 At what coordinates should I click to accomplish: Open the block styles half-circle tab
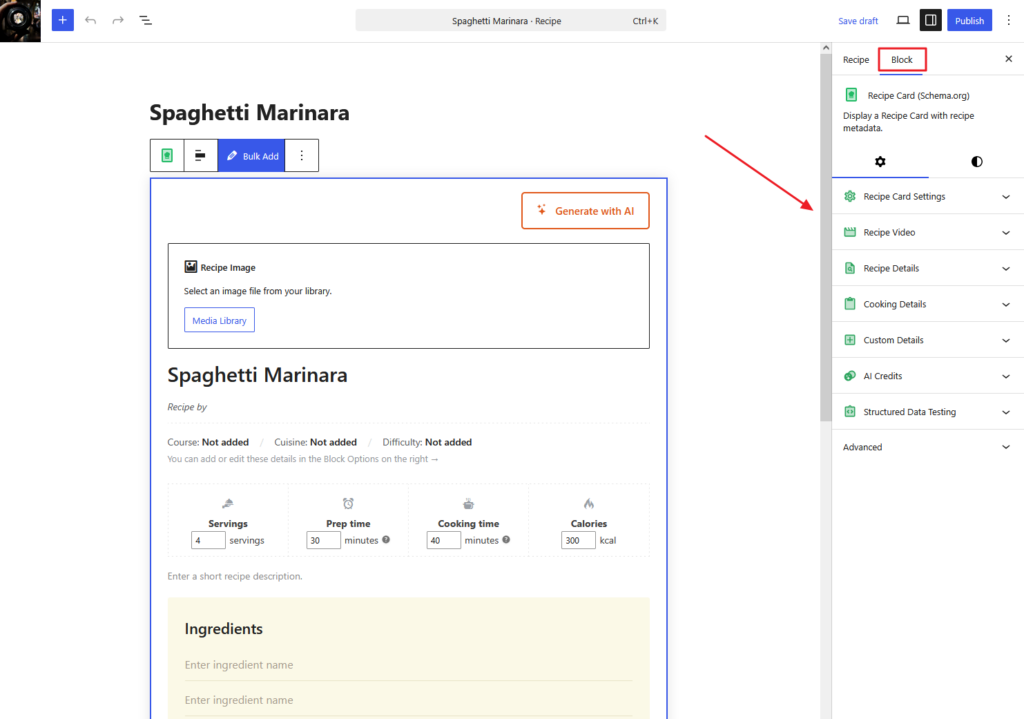(976, 161)
